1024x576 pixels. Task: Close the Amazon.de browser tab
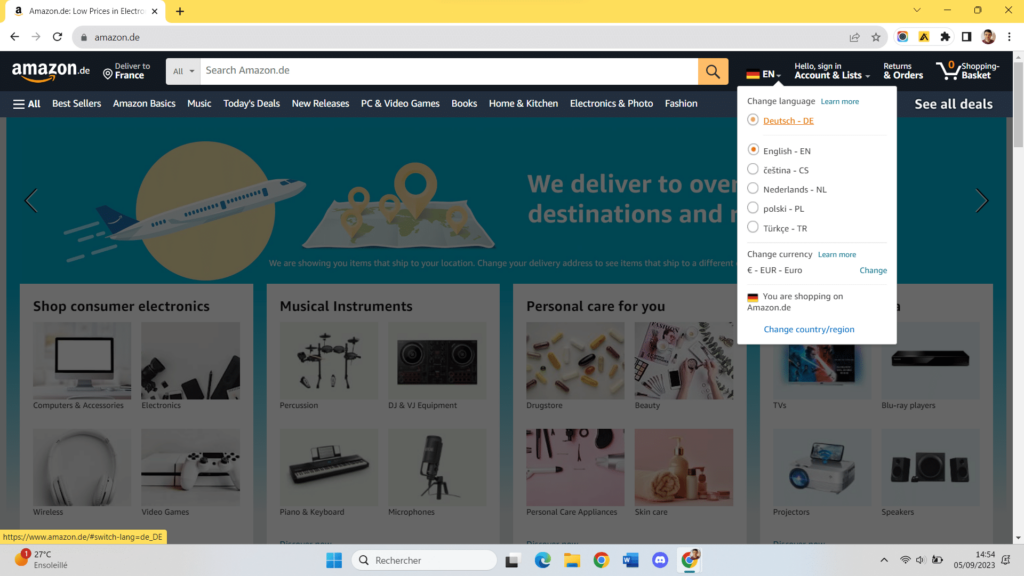point(155,11)
